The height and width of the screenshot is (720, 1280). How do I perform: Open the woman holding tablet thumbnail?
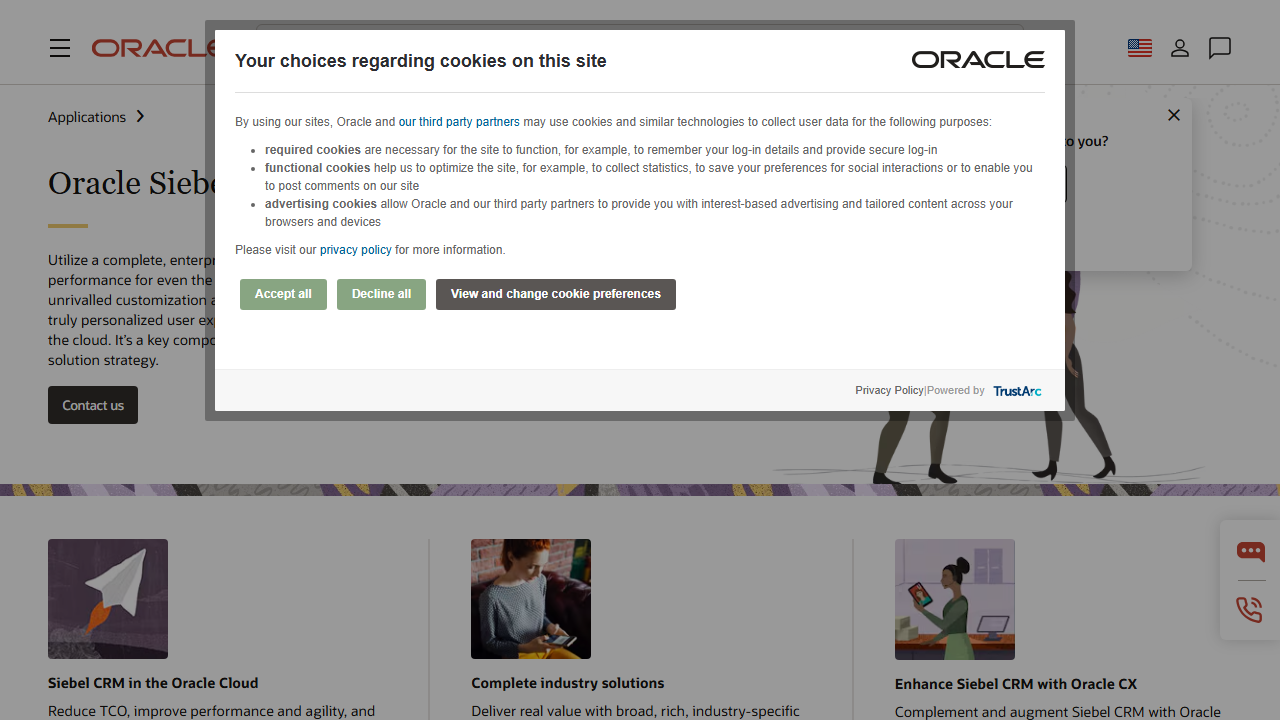[955, 600]
